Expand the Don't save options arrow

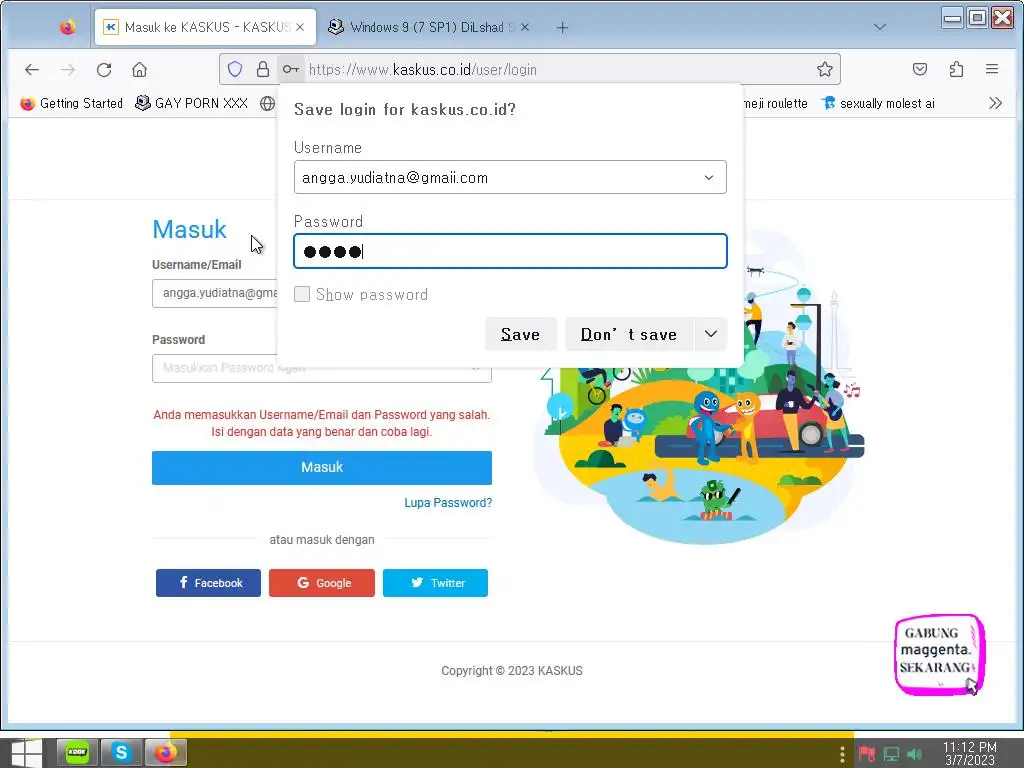tap(711, 334)
